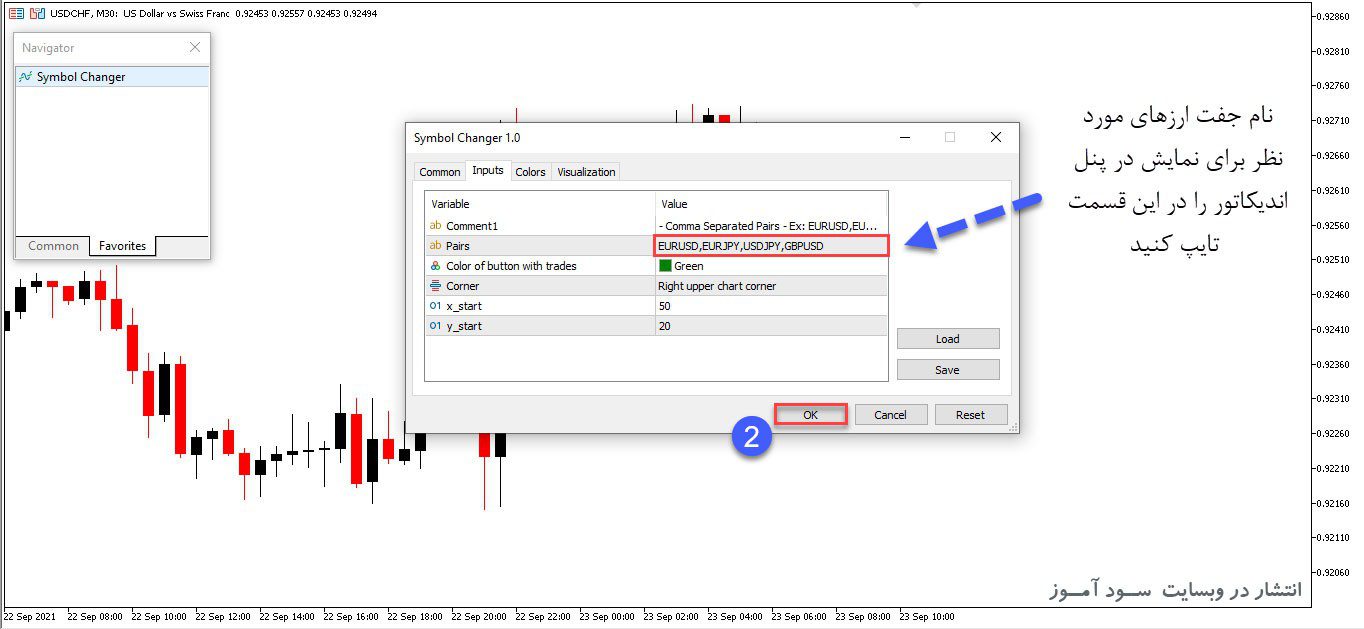
Task: Click the 01 icon beside y_start
Action: tap(435, 326)
